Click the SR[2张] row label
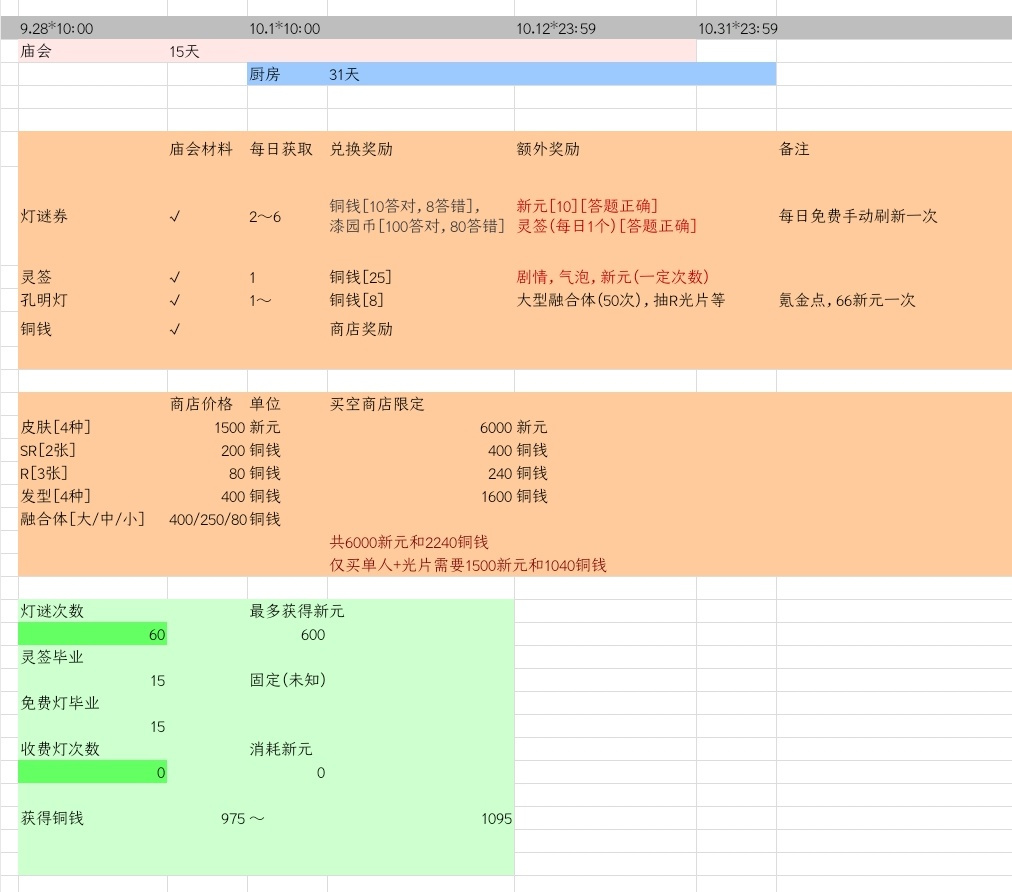Screen dimensions: 1012x892 (x=48, y=451)
